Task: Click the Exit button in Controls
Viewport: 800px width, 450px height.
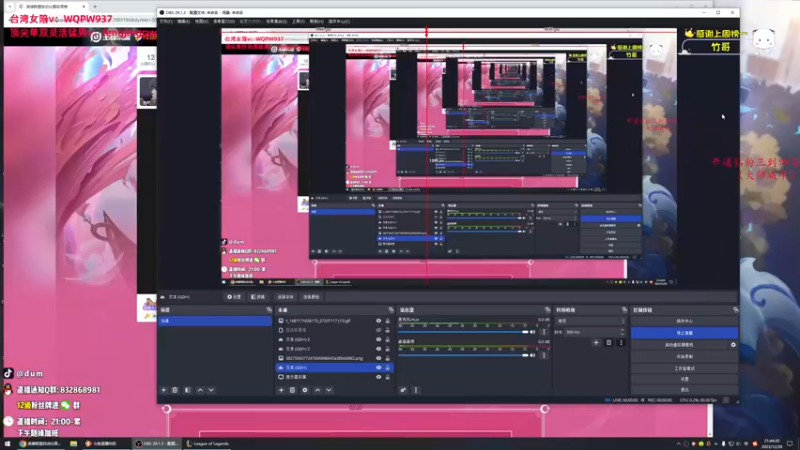Action: (x=684, y=389)
